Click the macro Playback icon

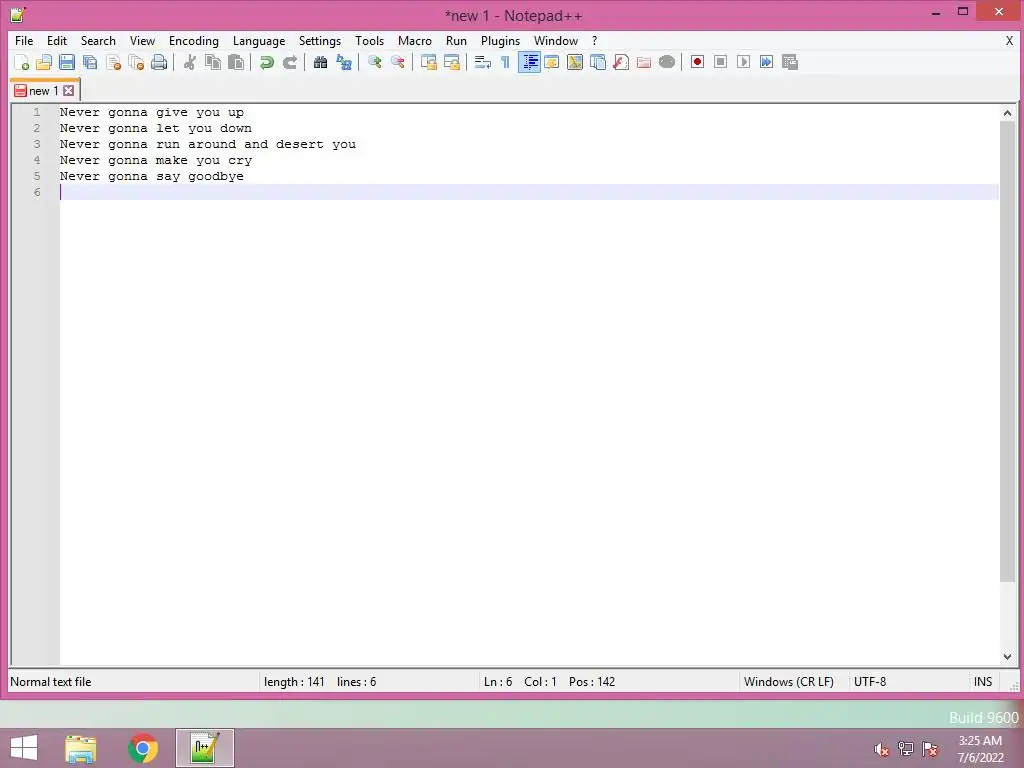tap(743, 62)
